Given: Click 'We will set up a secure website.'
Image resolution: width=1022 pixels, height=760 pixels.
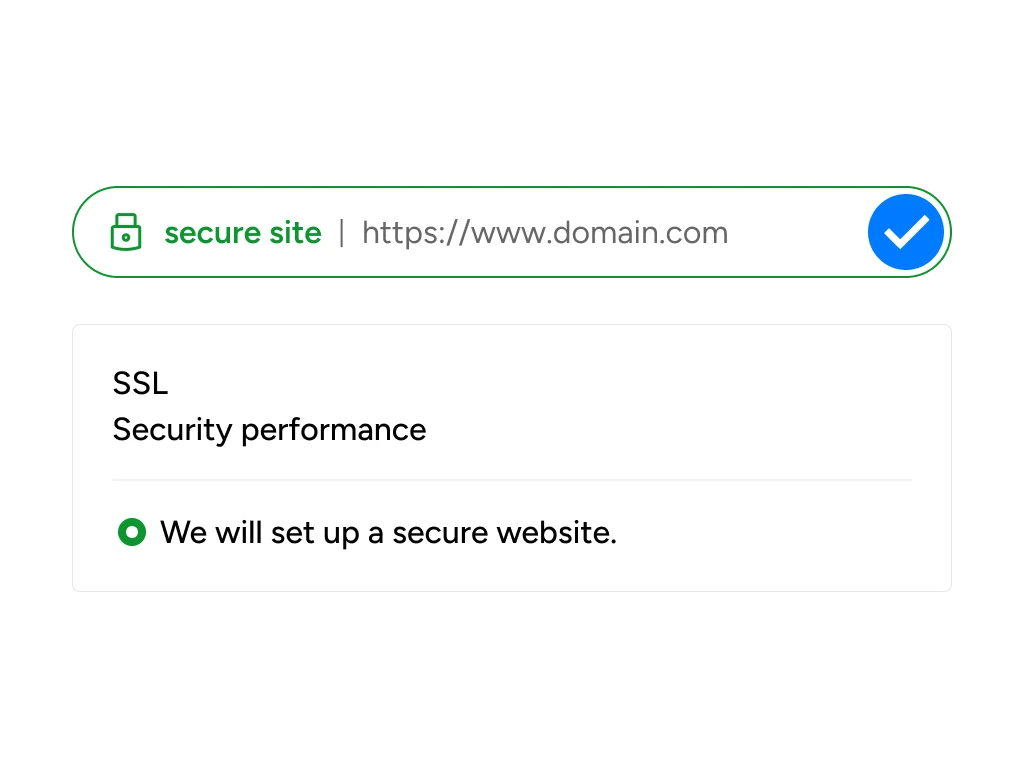Looking at the screenshot, I should tap(388, 533).
